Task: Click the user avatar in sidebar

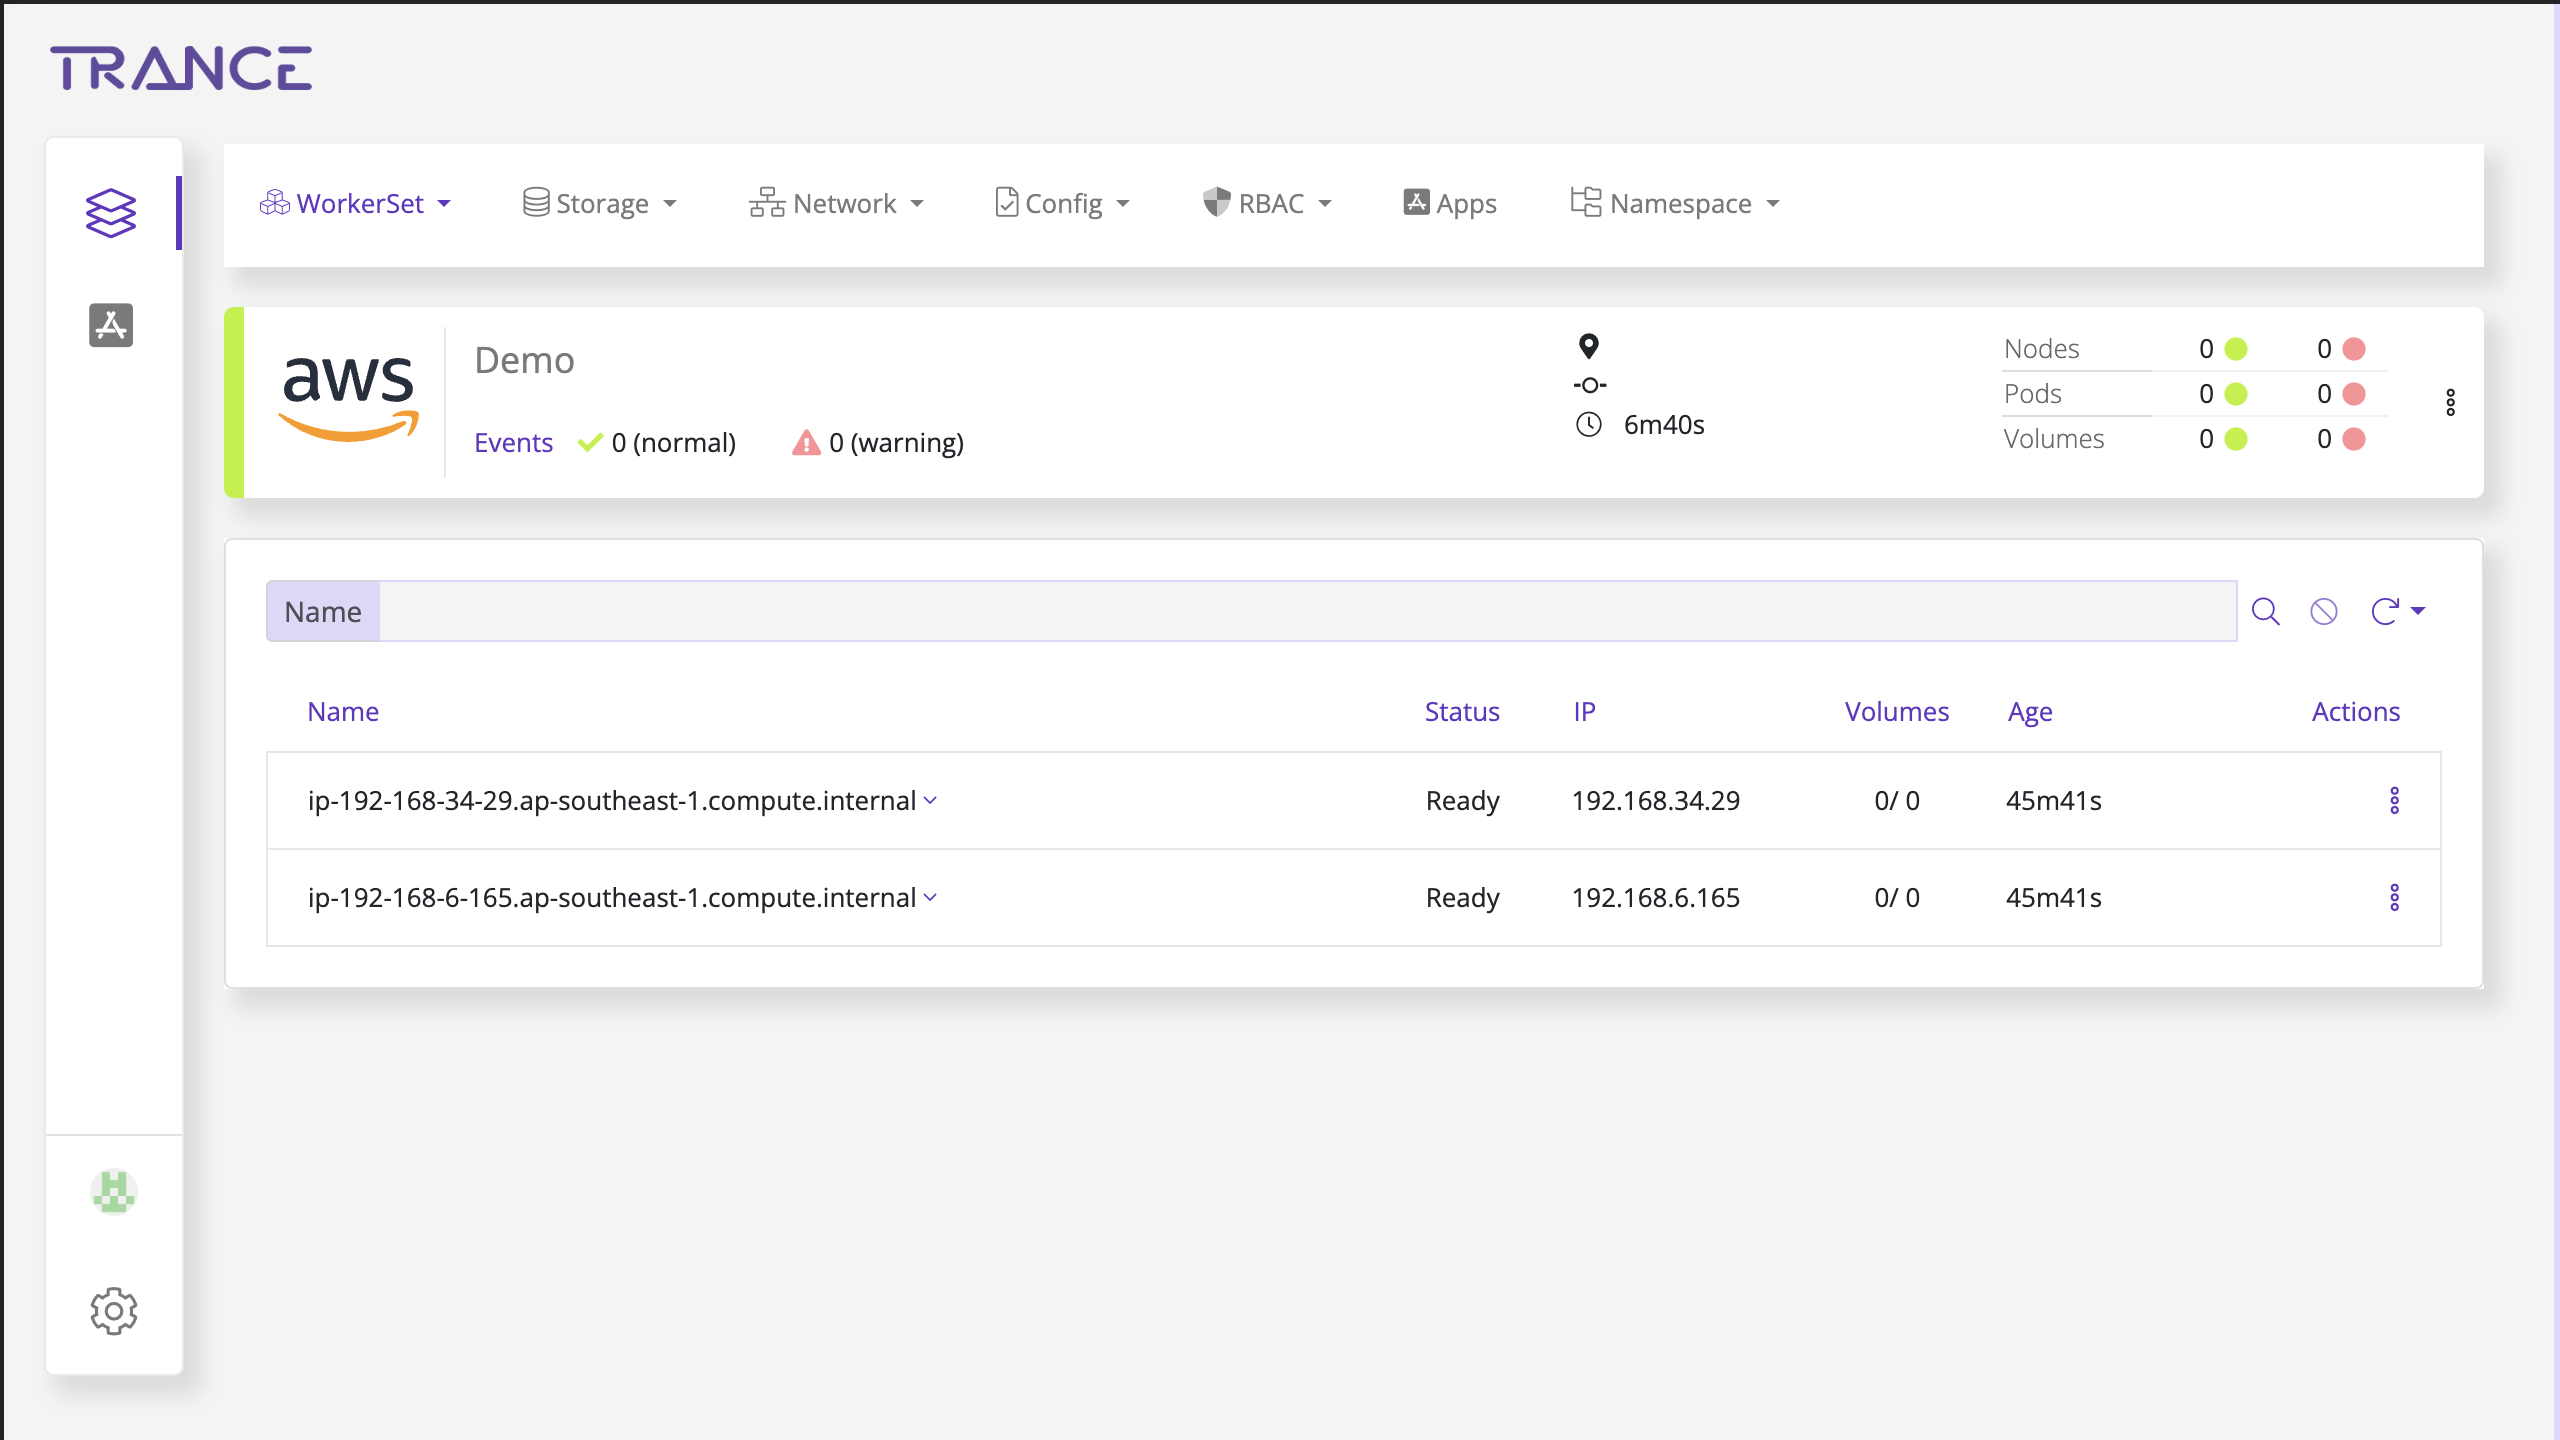Action: [x=113, y=1191]
